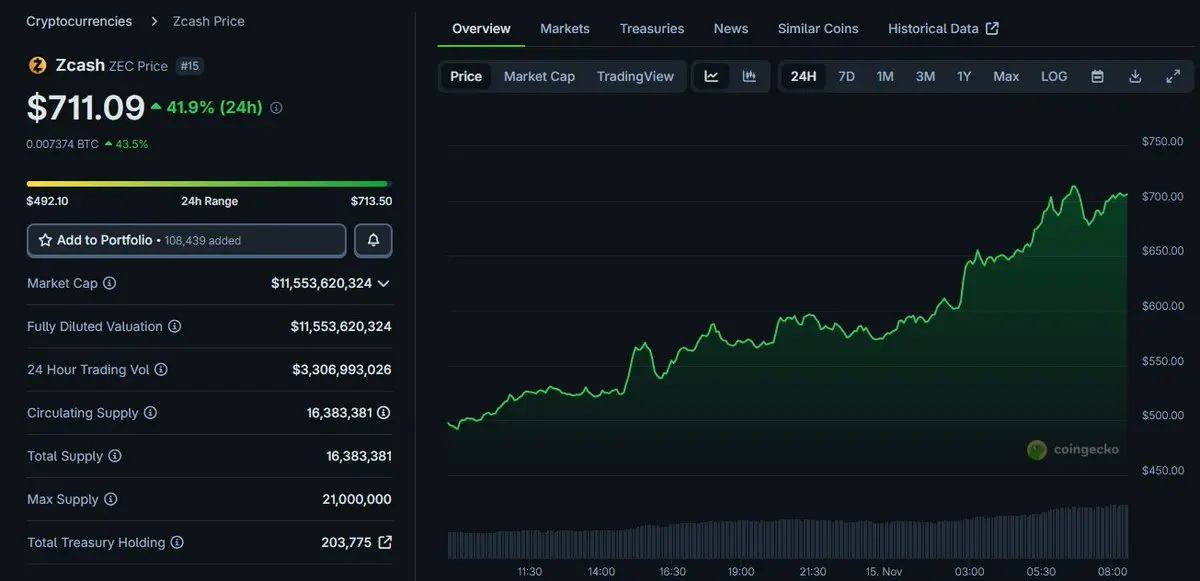The width and height of the screenshot is (1200, 581).
Task: Go to Cryptocurrencies breadcrumb link
Action: [x=79, y=21]
